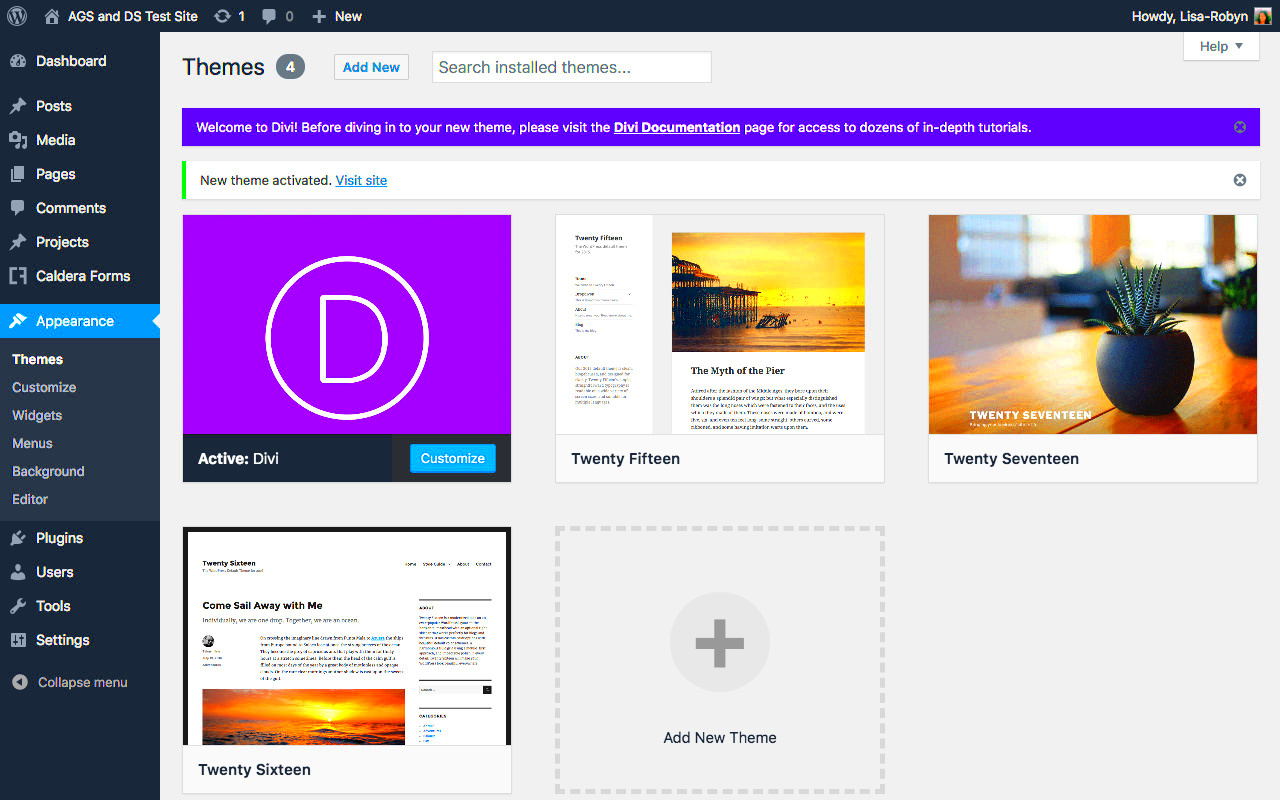1280x800 pixels.
Task: Click the Add New button
Action: [x=371, y=67]
